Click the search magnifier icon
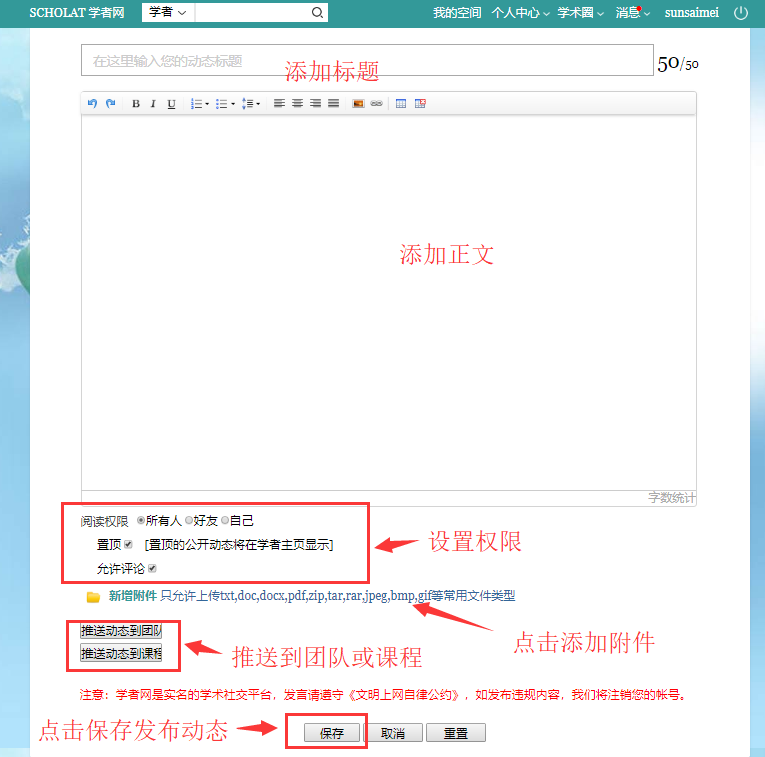Image resolution: width=765 pixels, height=757 pixels. pyautogui.click(x=317, y=13)
